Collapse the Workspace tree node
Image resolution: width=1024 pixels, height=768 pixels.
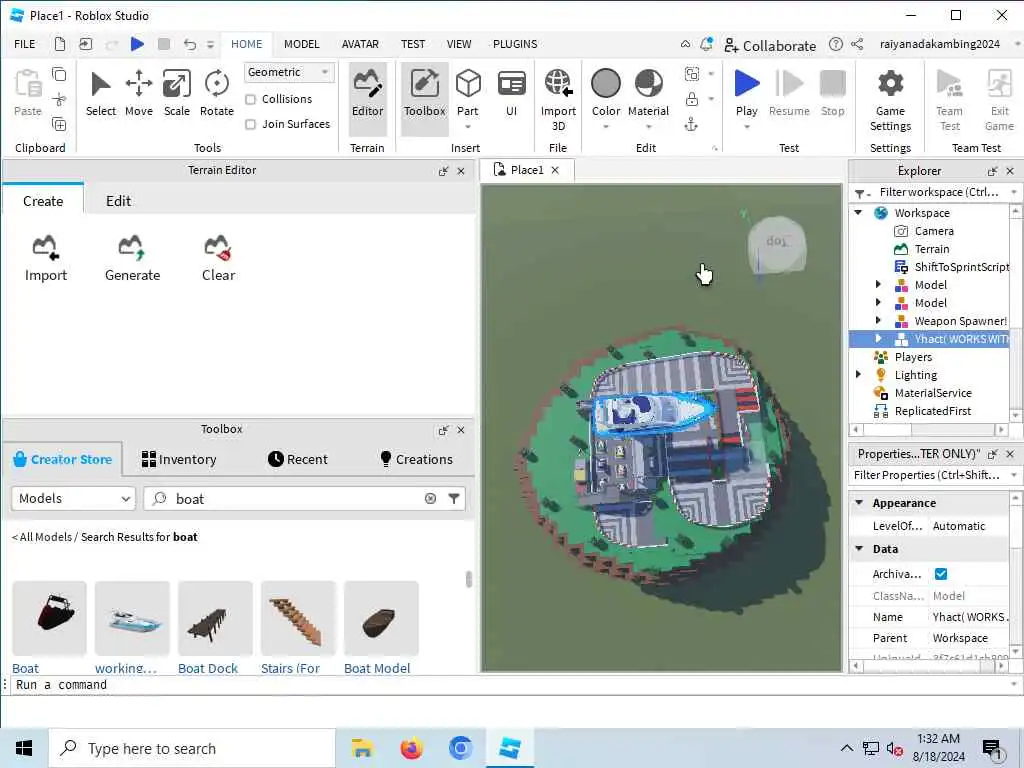859,212
